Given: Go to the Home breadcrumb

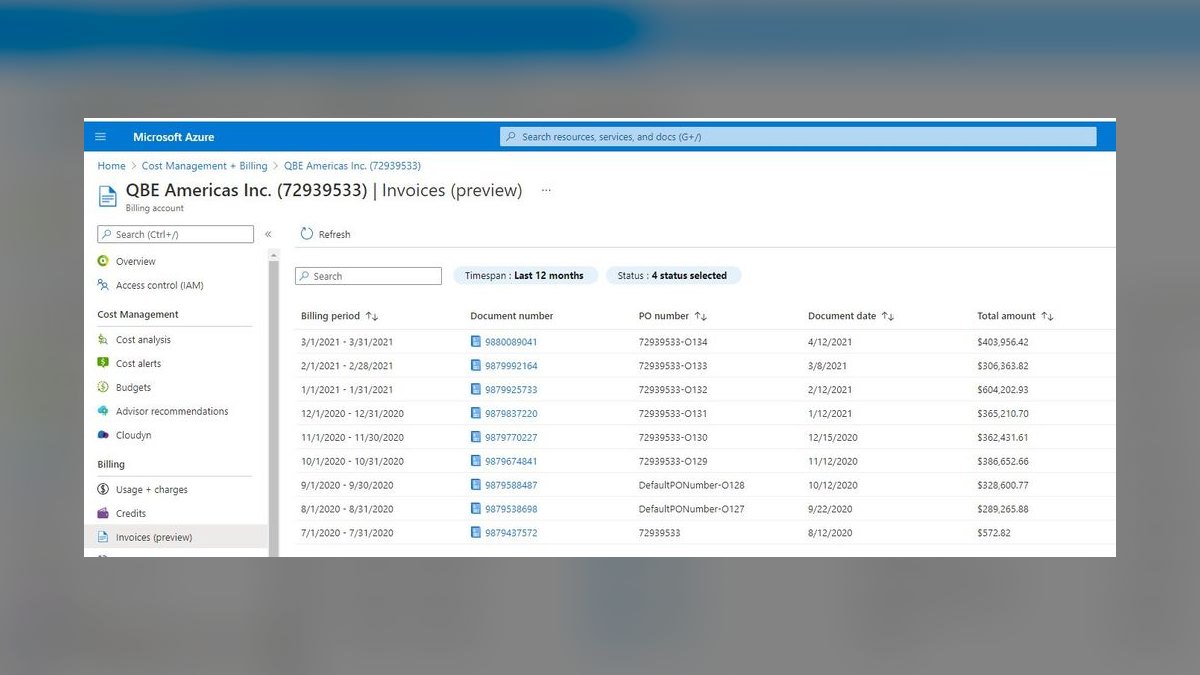Looking at the screenshot, I should click(111, 166).
